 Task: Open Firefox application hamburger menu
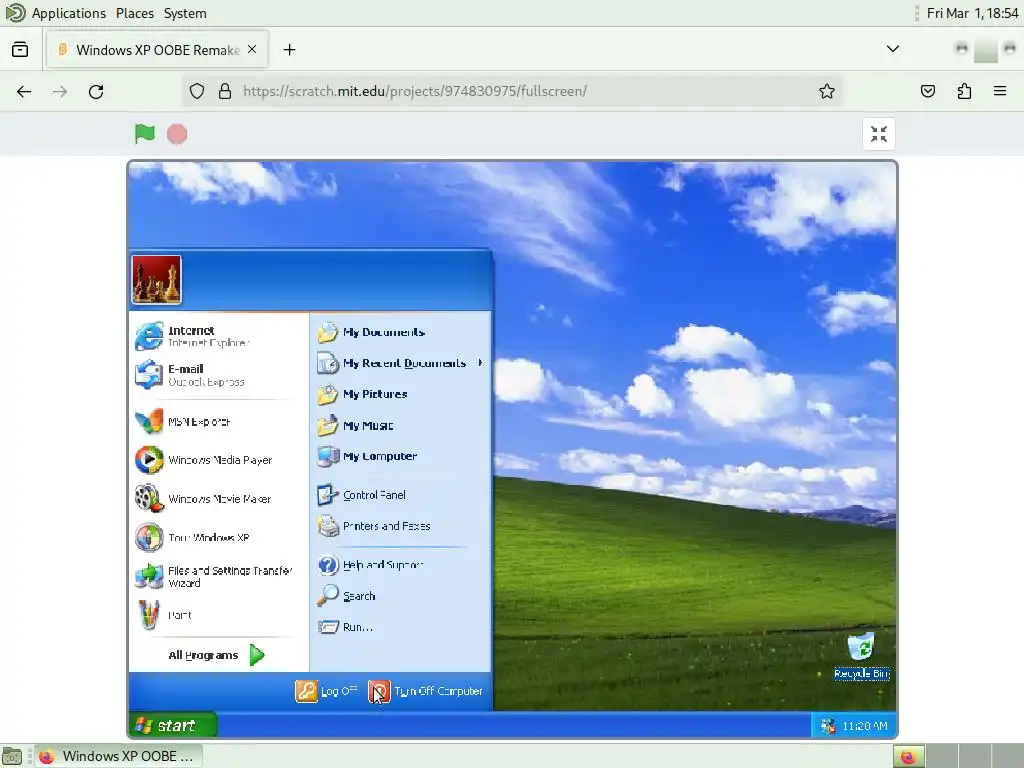coord(1000,91)
